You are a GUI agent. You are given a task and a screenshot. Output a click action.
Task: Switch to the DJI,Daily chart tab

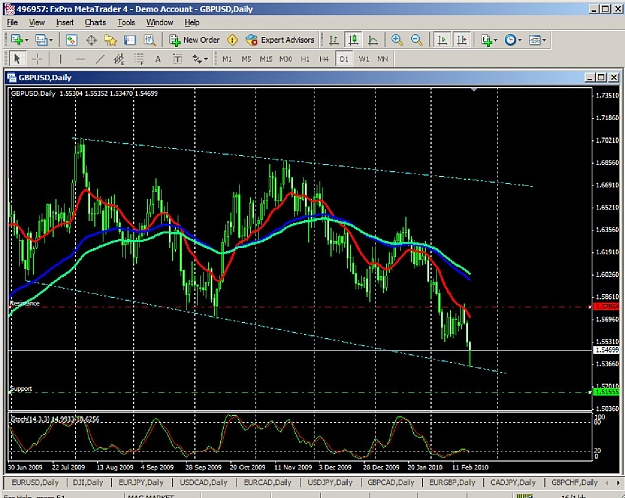pos(88,482)
